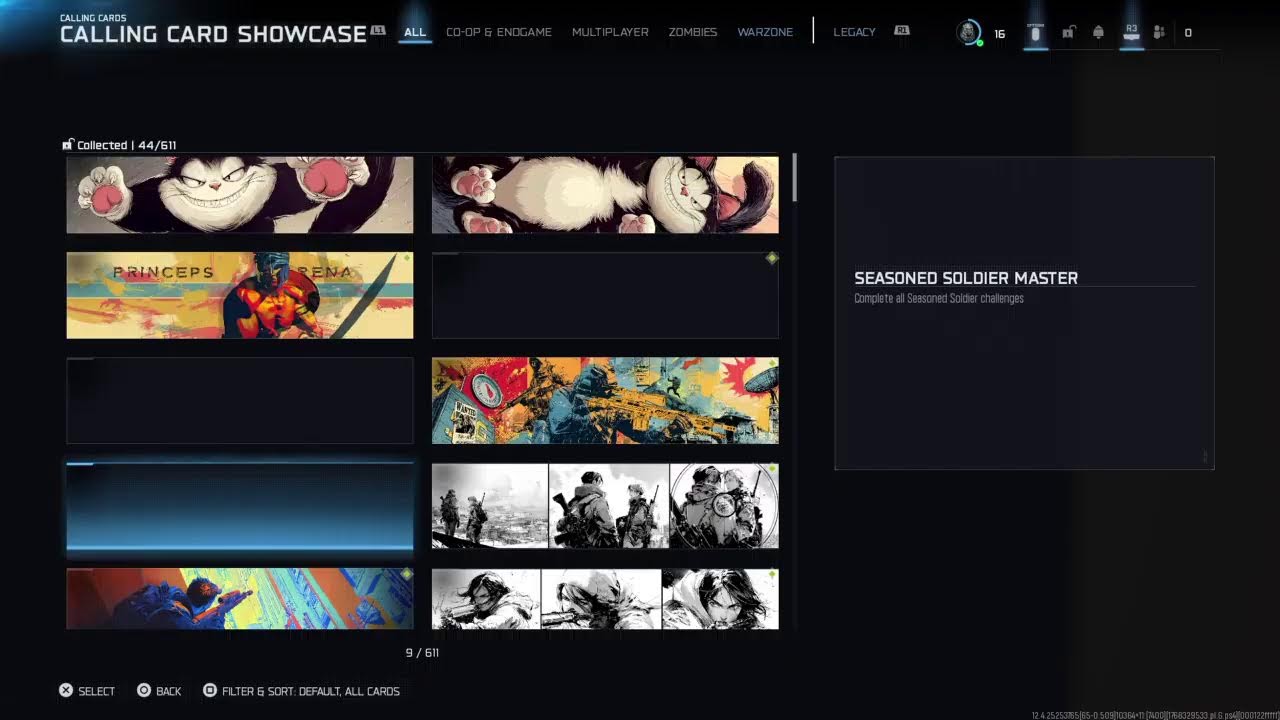
Task: Click the unlocked padlock icon in header
Action: (x=1067, y=33)
